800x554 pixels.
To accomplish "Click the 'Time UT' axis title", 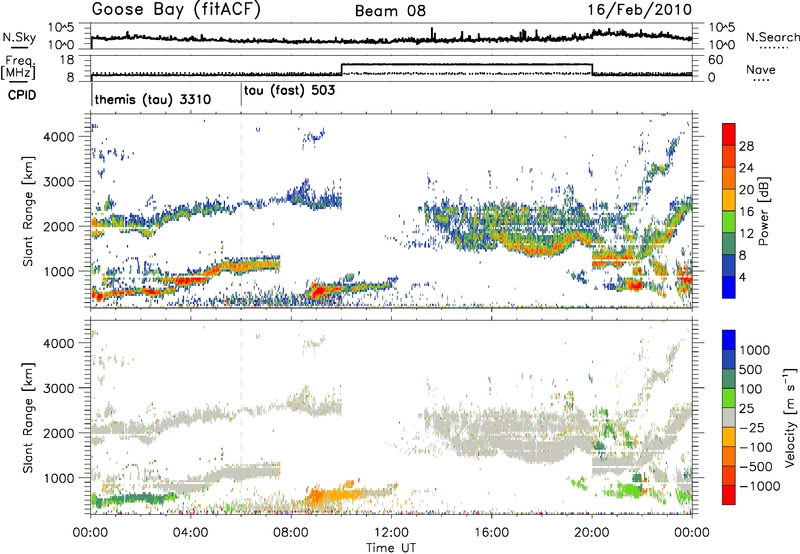I will [391, 548].
